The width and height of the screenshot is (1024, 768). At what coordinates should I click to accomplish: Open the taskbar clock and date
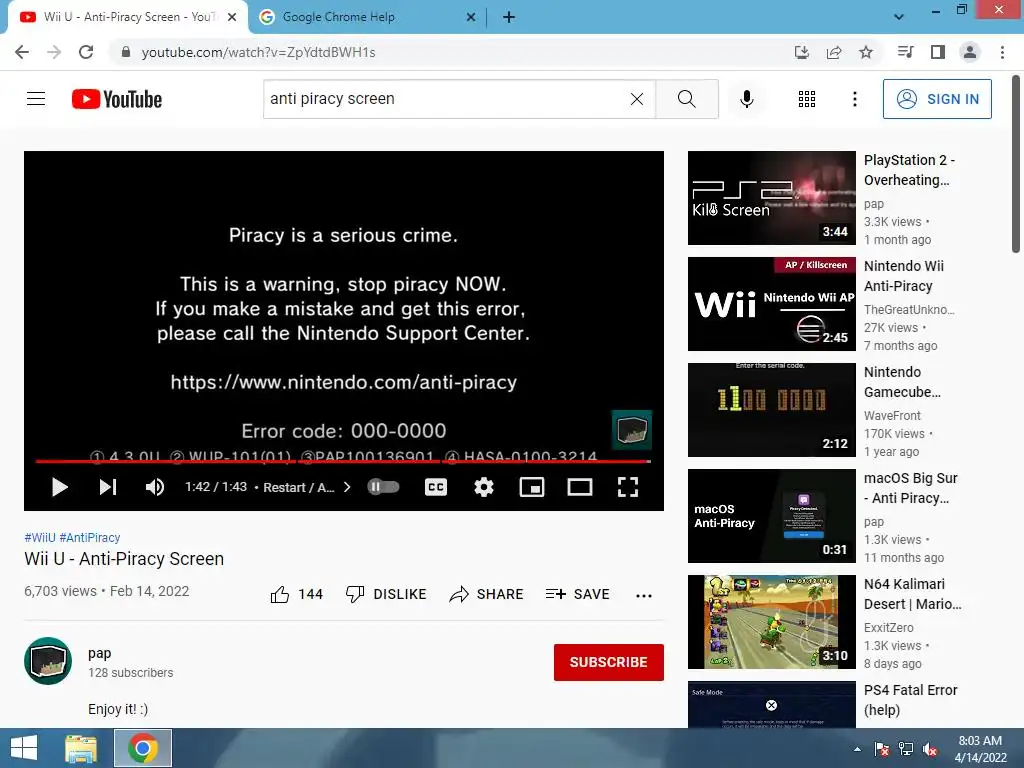[x=980, y=749]
